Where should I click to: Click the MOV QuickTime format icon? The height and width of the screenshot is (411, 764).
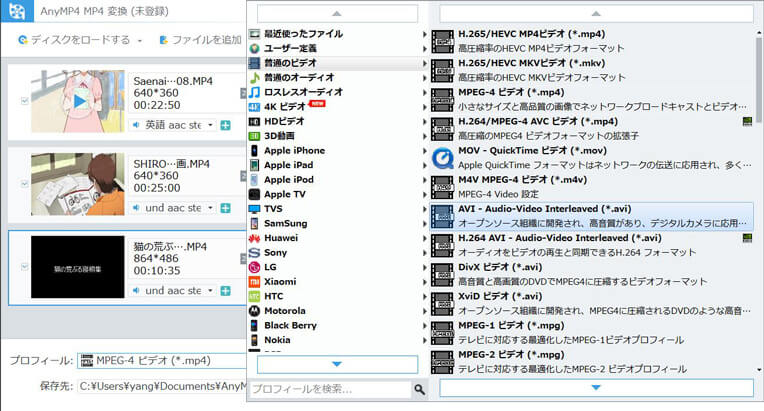pos(442,158)
